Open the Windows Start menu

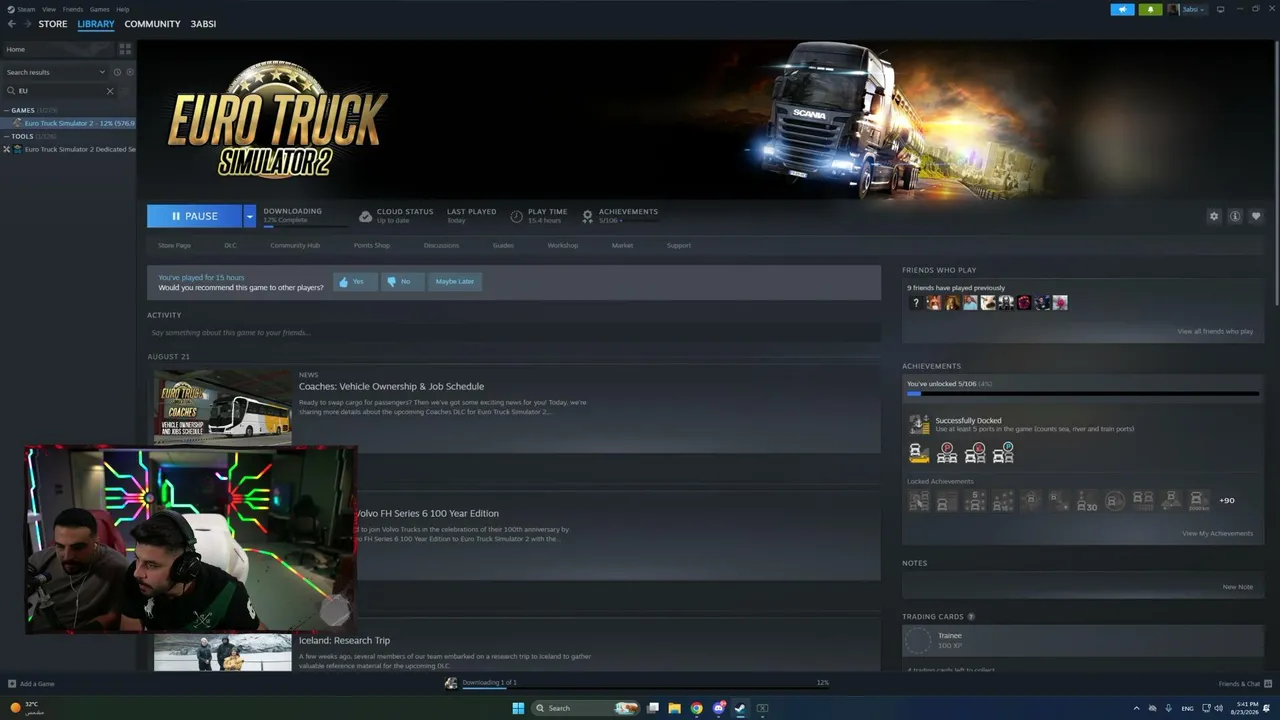point(518,708)
